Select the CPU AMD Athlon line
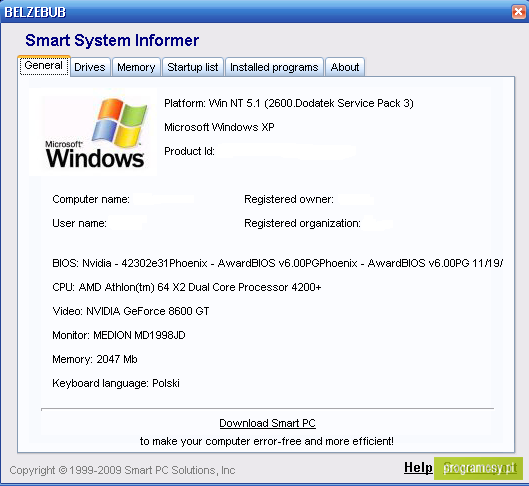The image size is (529, 486). click(x=187, y=287)
